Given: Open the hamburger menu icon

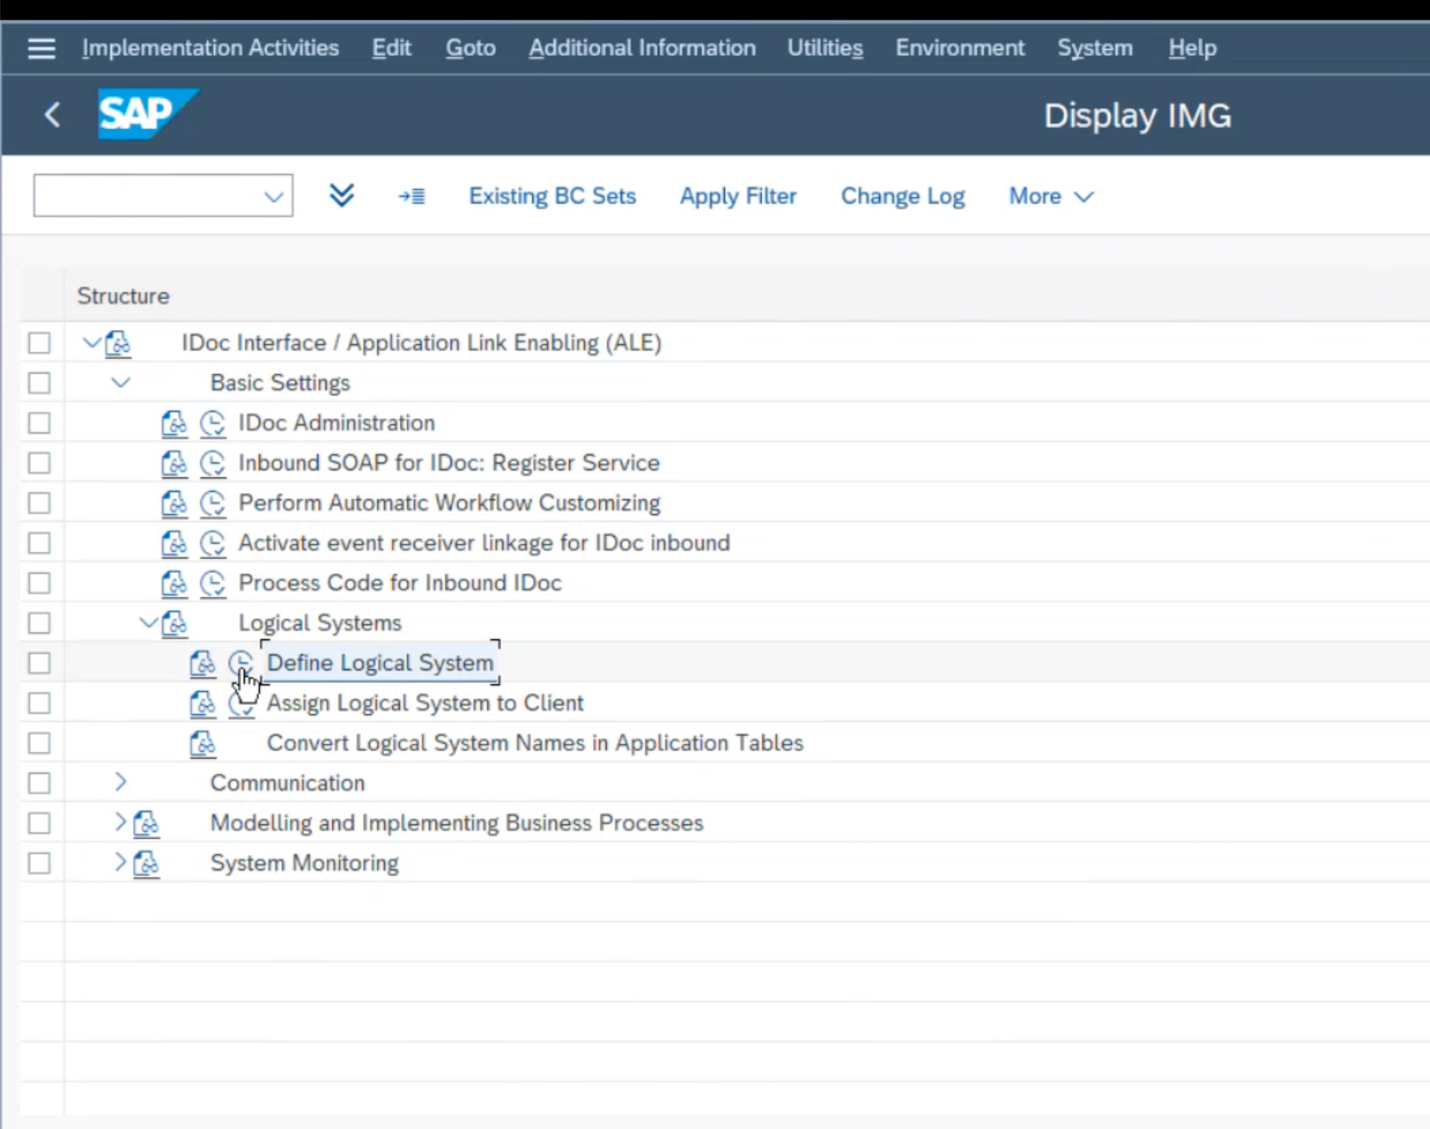Looking at the screenshot, I should [41, 48].
